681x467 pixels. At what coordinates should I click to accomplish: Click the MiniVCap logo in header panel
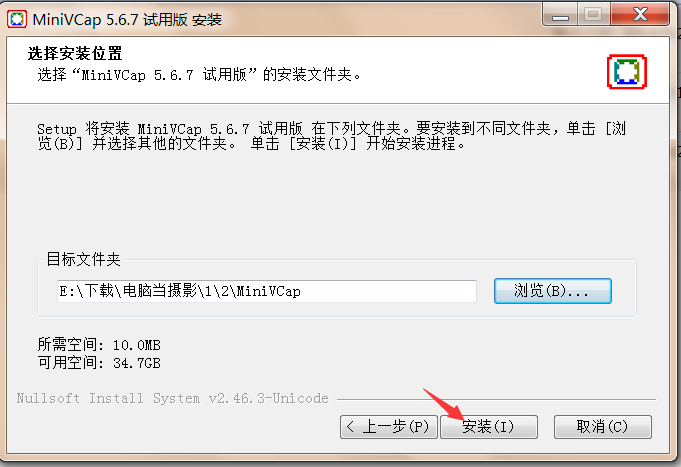[627, 71]
